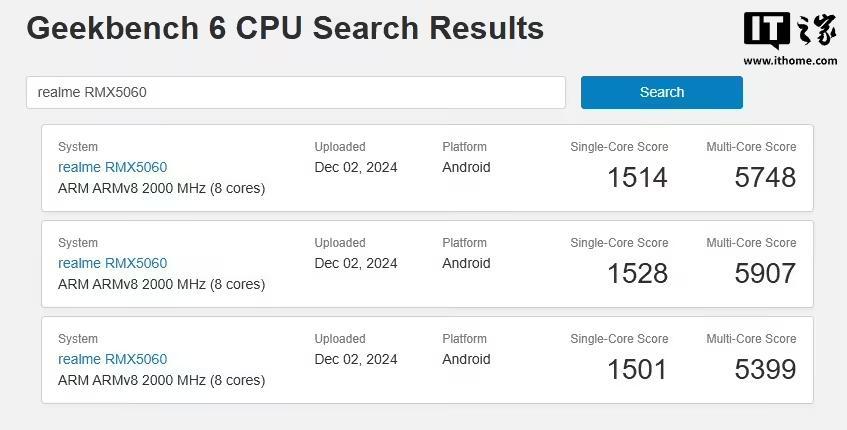Click the multi-core score 5399

pyautogui.click(x=765, y=370)
